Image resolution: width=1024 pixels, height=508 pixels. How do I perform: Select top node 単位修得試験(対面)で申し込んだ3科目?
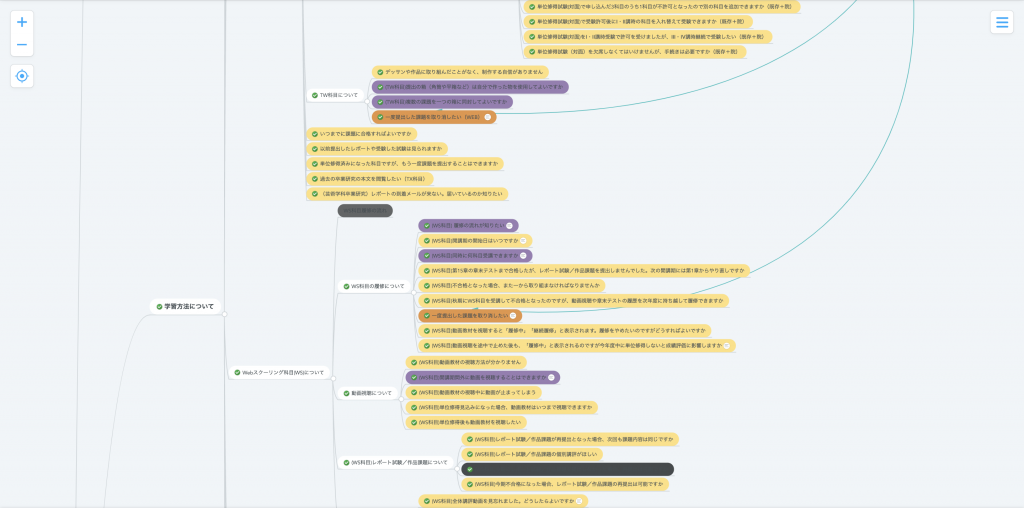click(662, 7)
